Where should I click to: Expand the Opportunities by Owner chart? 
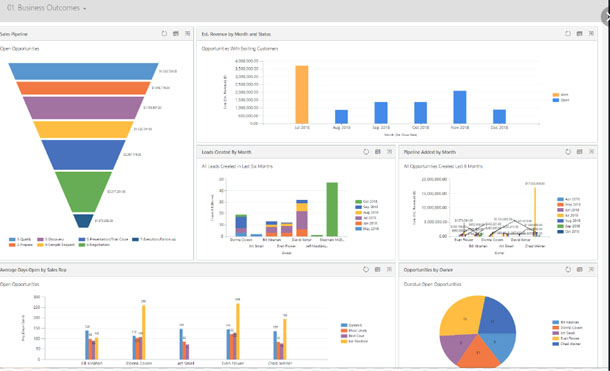pos(591,269)
